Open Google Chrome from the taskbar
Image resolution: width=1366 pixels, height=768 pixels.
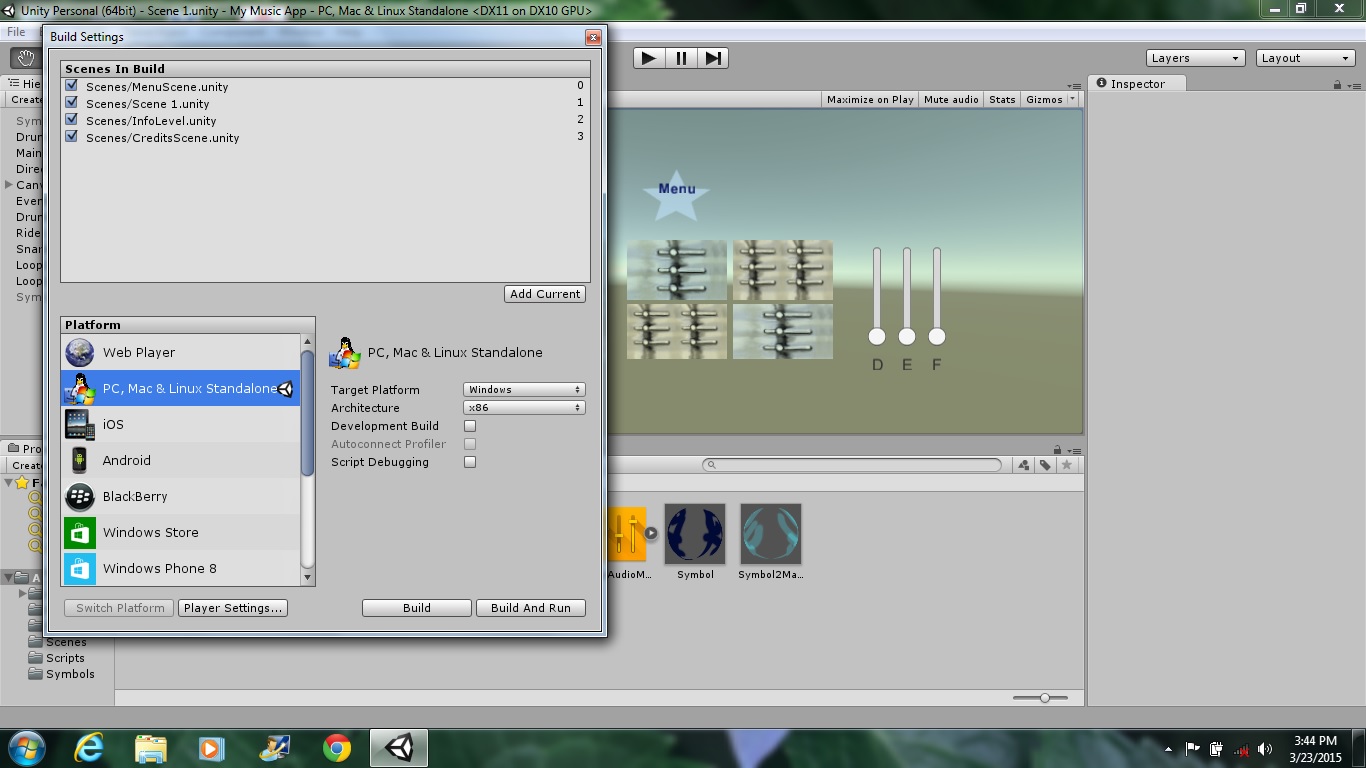337,748
